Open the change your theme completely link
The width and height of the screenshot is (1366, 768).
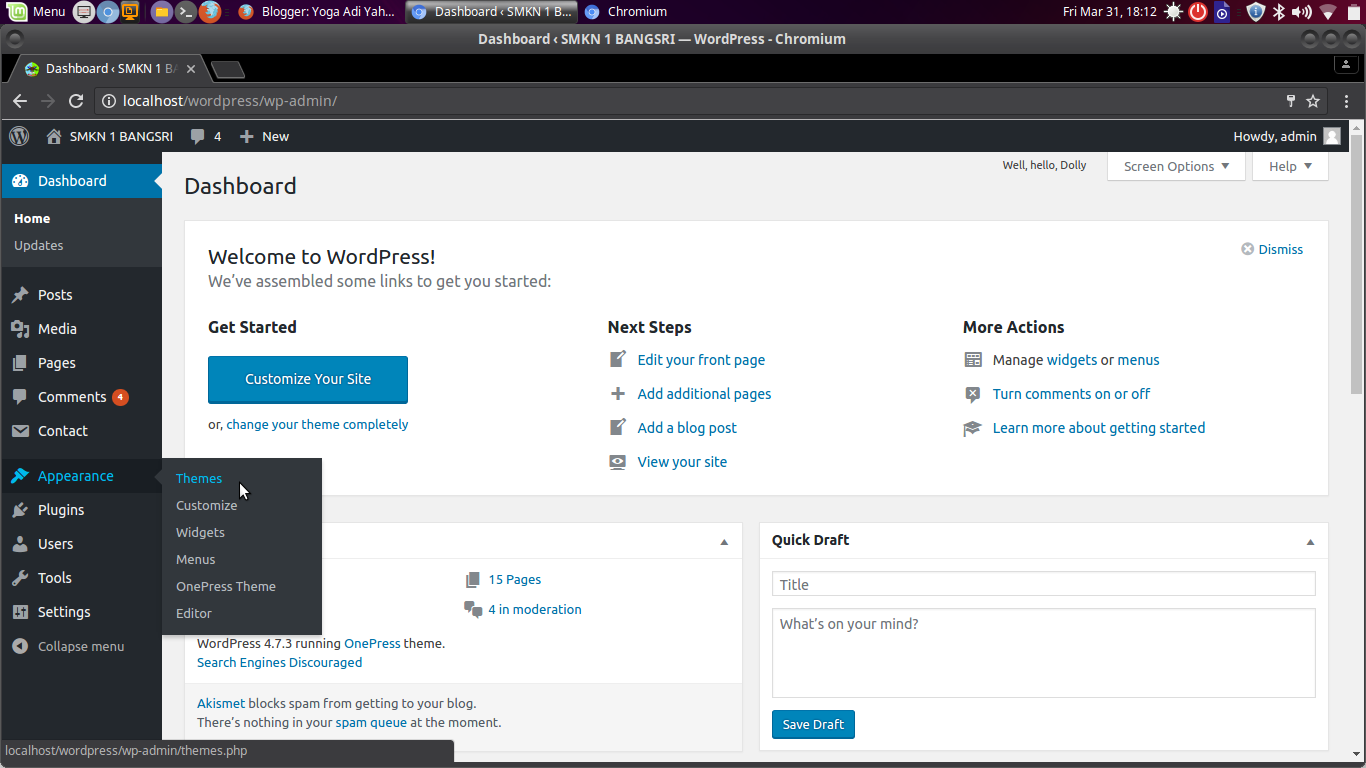tap(317, 424)
